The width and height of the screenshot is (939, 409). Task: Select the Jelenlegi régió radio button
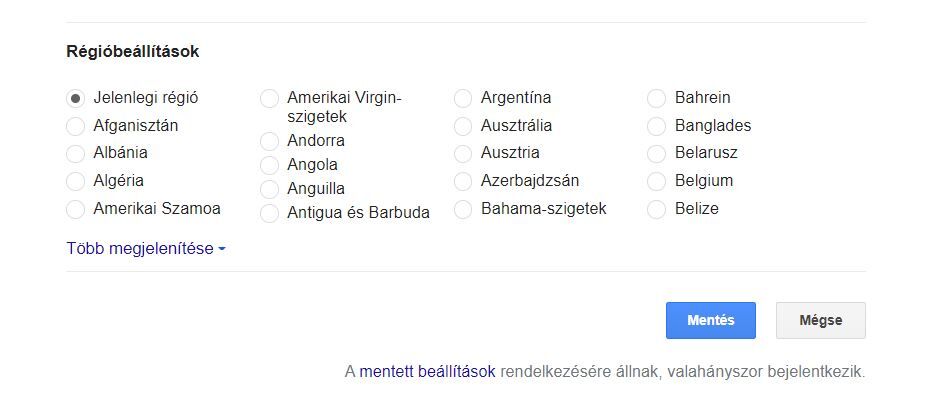point(75,98)
